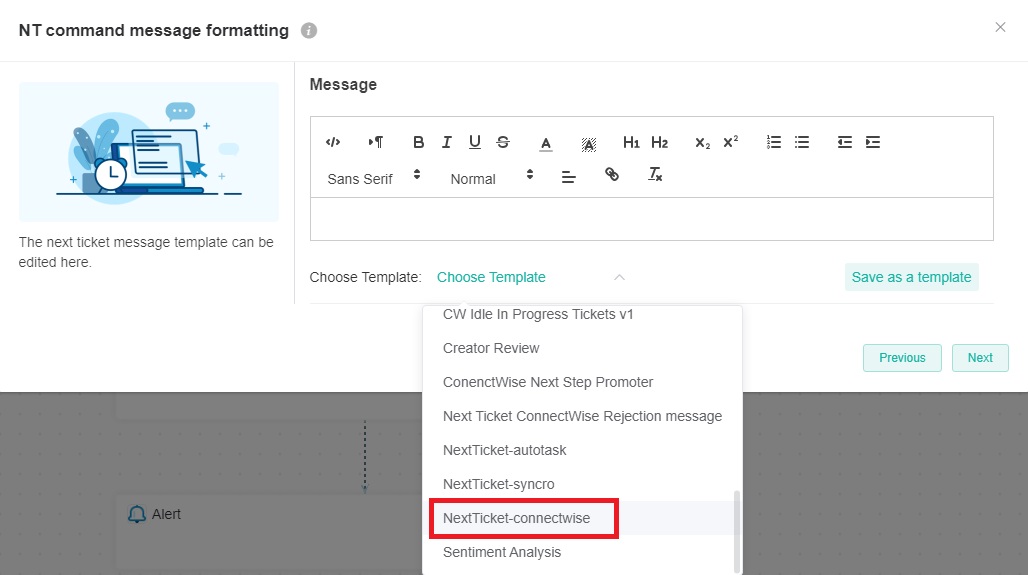Clear text formatting with the Tx icon
Image resolution: width=1028 pixels, height=575 pixels.
[655, 175]
